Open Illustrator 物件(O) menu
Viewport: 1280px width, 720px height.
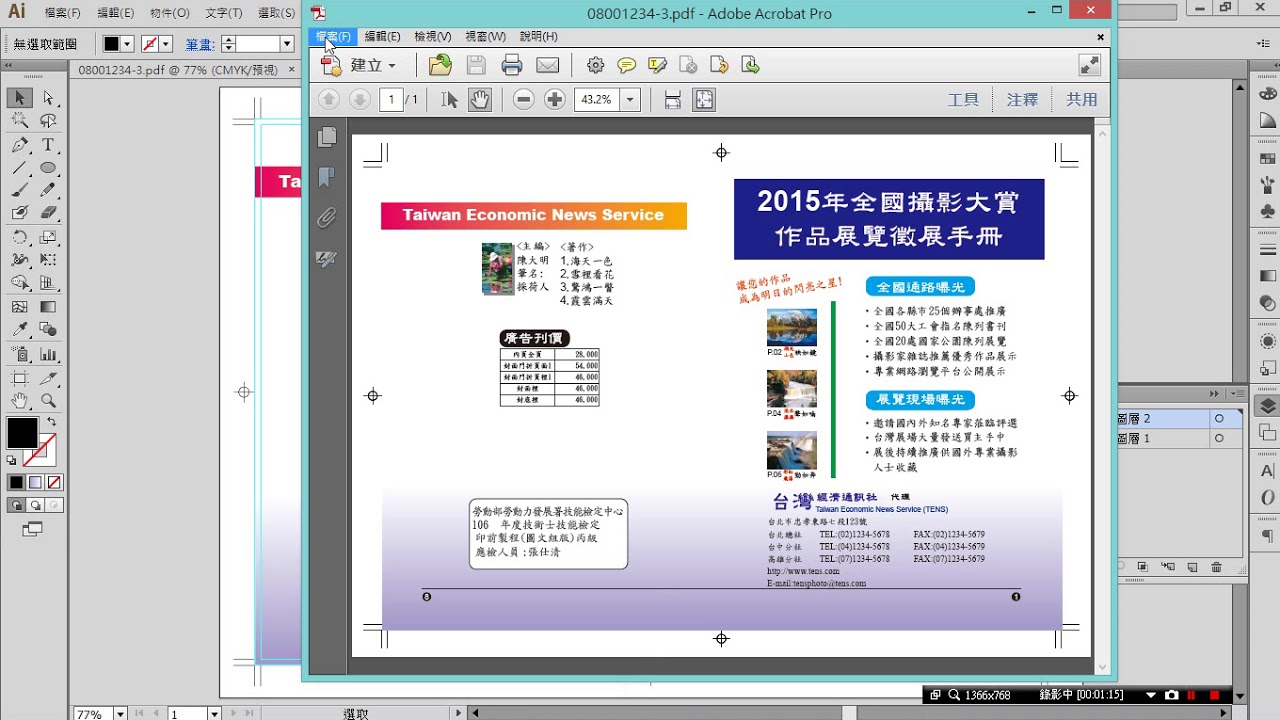coord(169,13)
